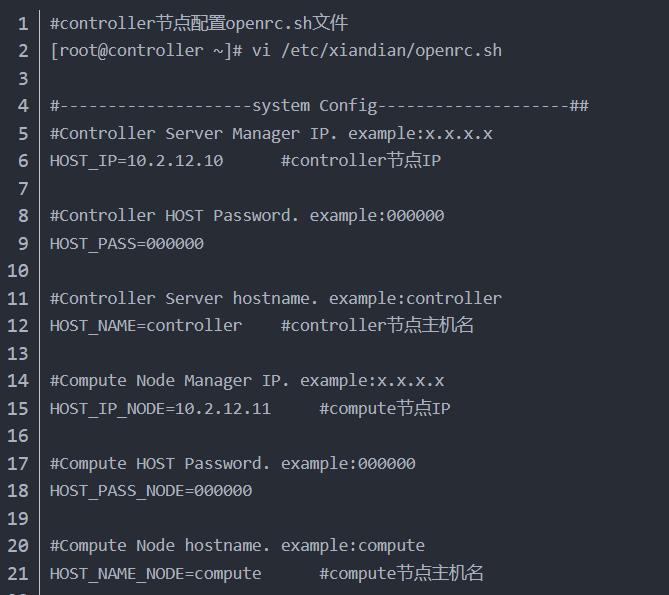Click the HOST_NAME=controller assignment
This screenshot has height=595, width=669.
146,325
